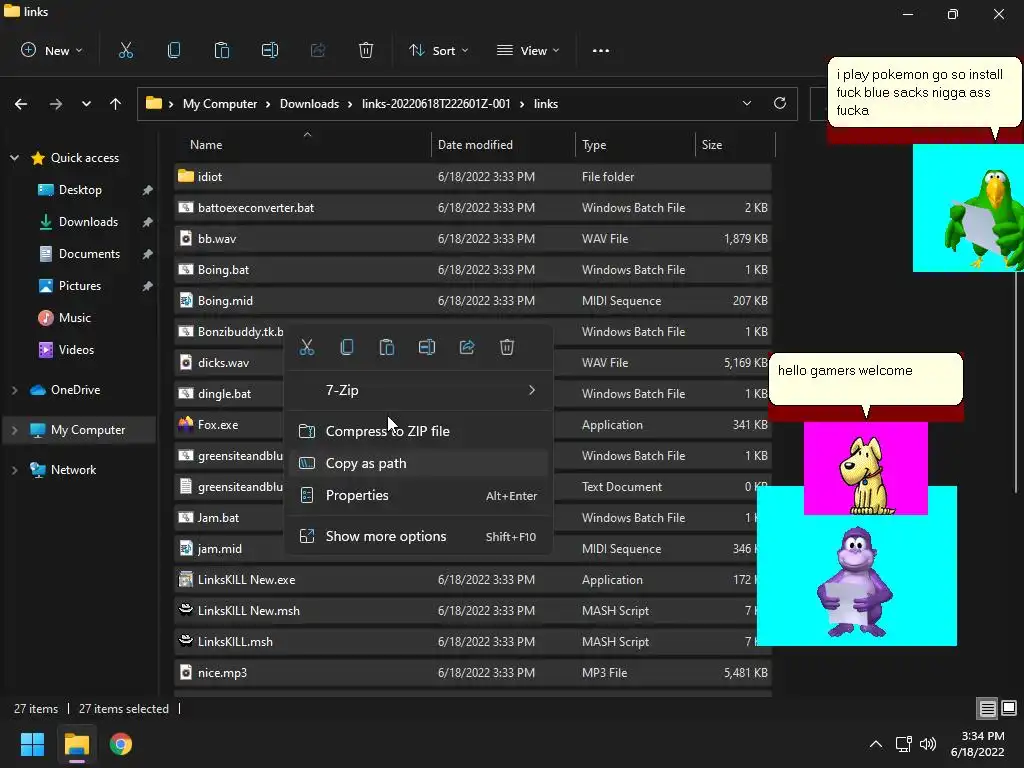Open recent locations dropdown arrow
1024x768 pixels.
tap(86, 104)
